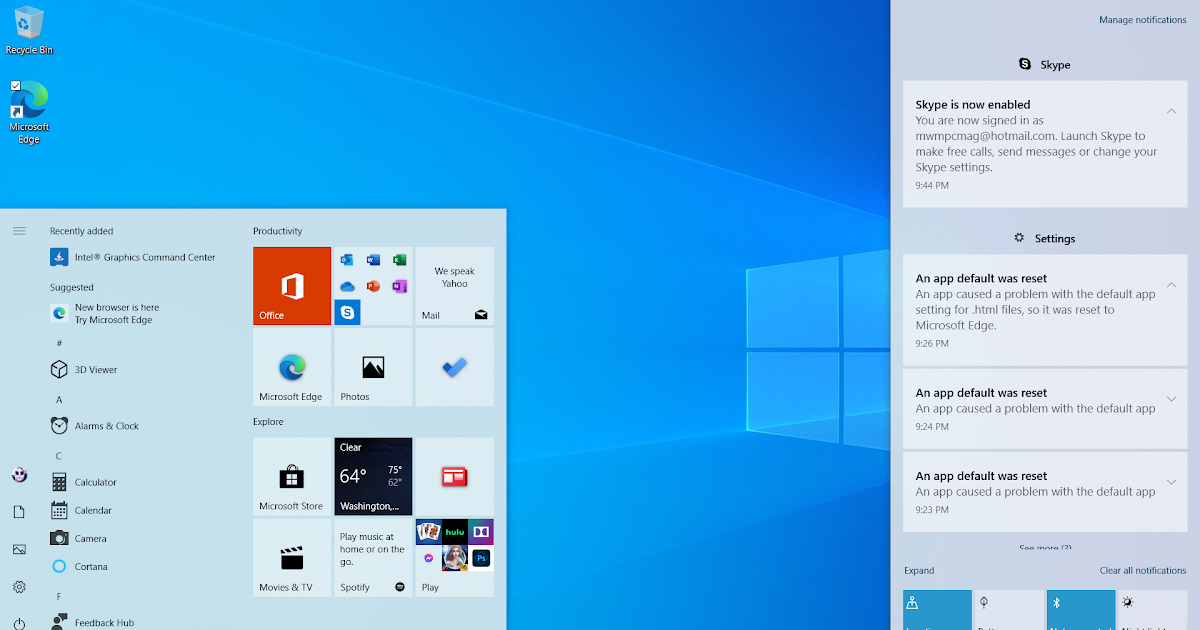Click Manage notifications link
This screenshot has width=1200, height=630.
click(x=1143, y=20)
